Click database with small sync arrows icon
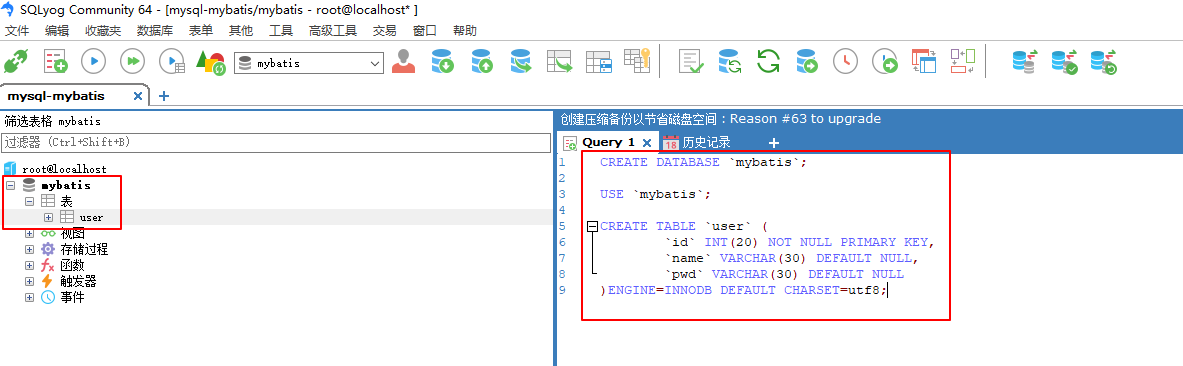The height and width of the screenshot is (366, 1183). pos(730,61)
